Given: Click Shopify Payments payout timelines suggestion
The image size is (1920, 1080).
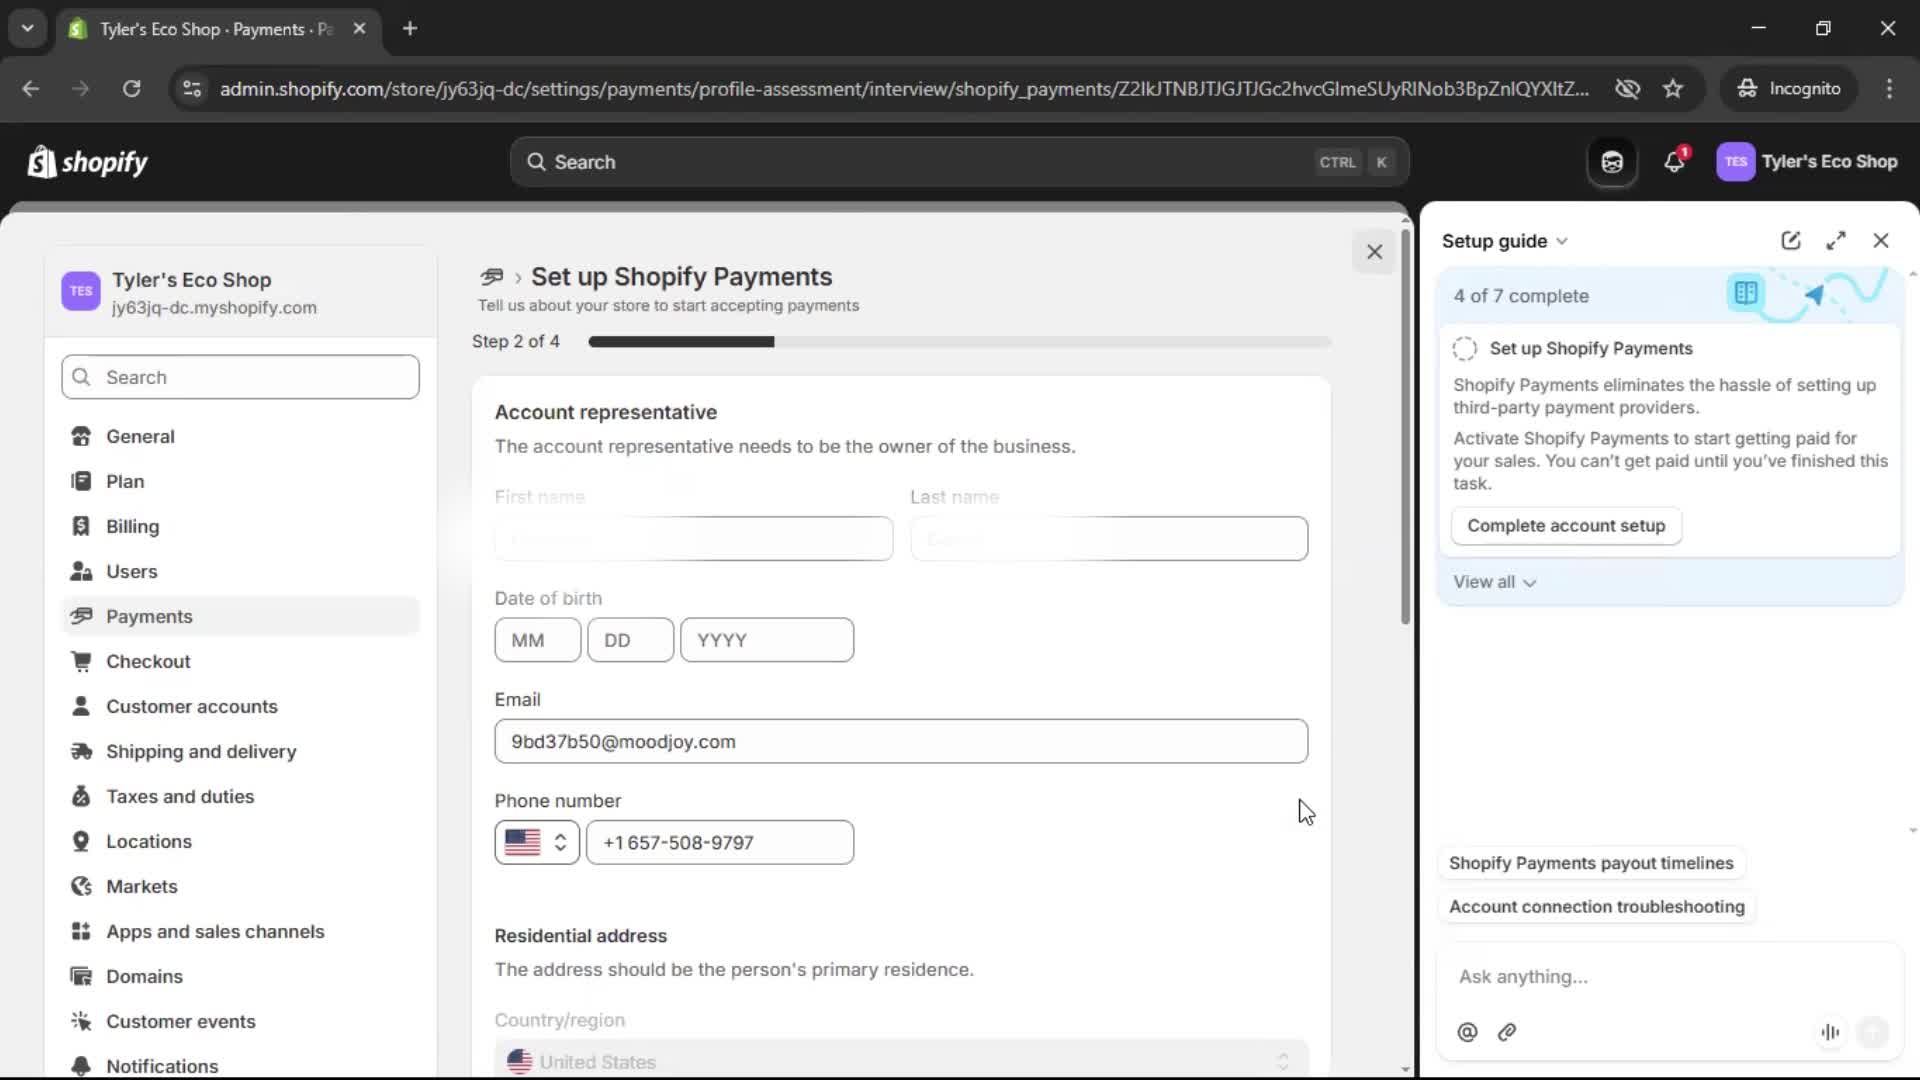Looking at the screenshot, I should [x=1591, y=863].
